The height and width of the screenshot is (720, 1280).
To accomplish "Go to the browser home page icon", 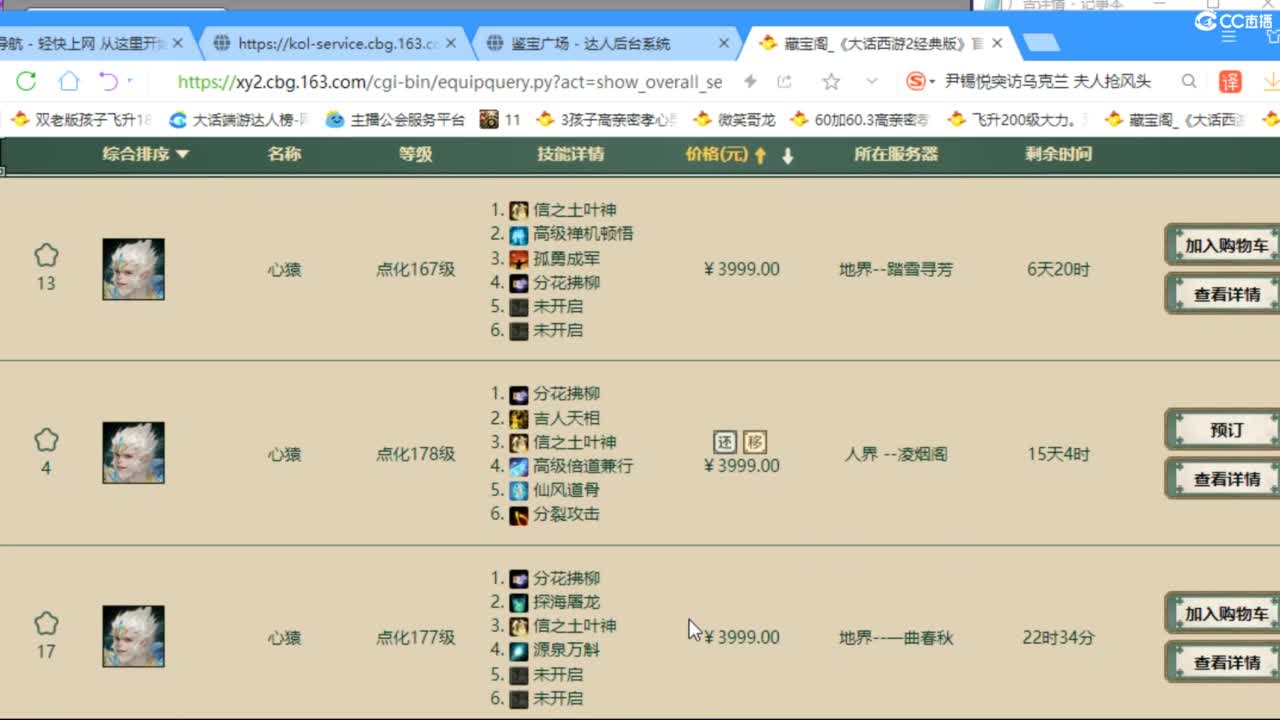I will (x=68, y=81).
